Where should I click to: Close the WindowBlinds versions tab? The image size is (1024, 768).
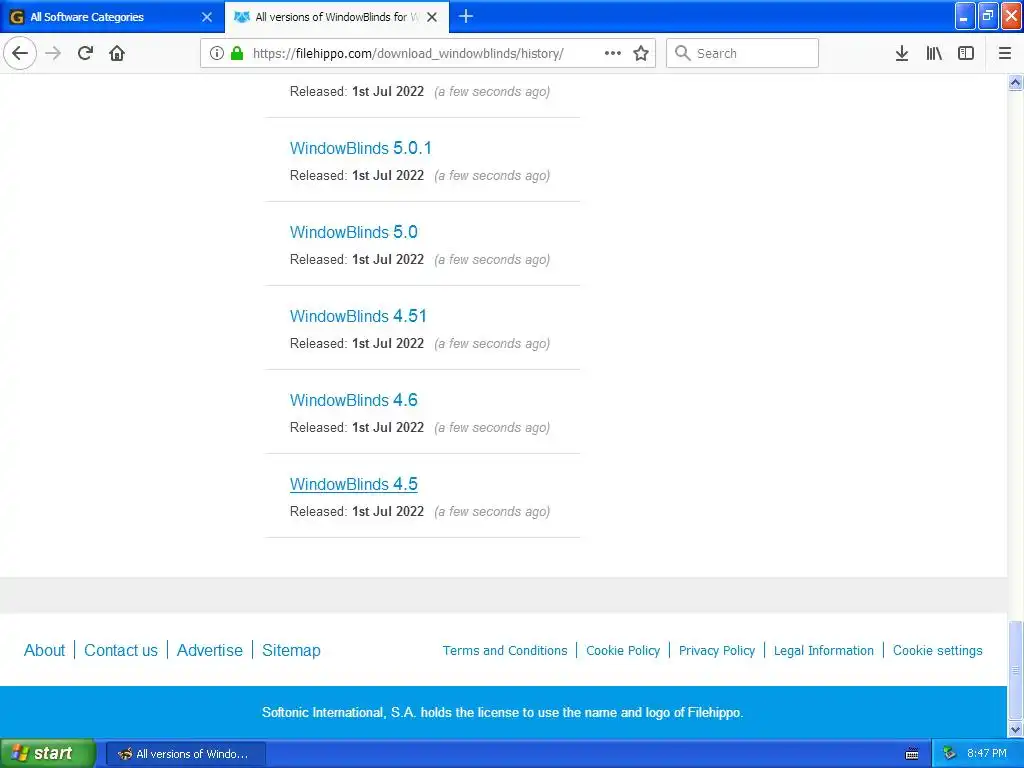432,17
